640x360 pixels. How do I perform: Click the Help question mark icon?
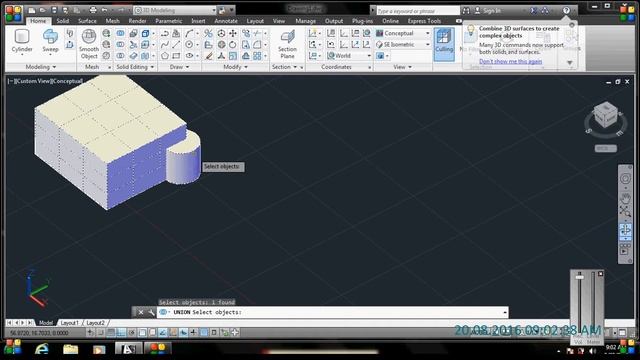coord(566,10)
